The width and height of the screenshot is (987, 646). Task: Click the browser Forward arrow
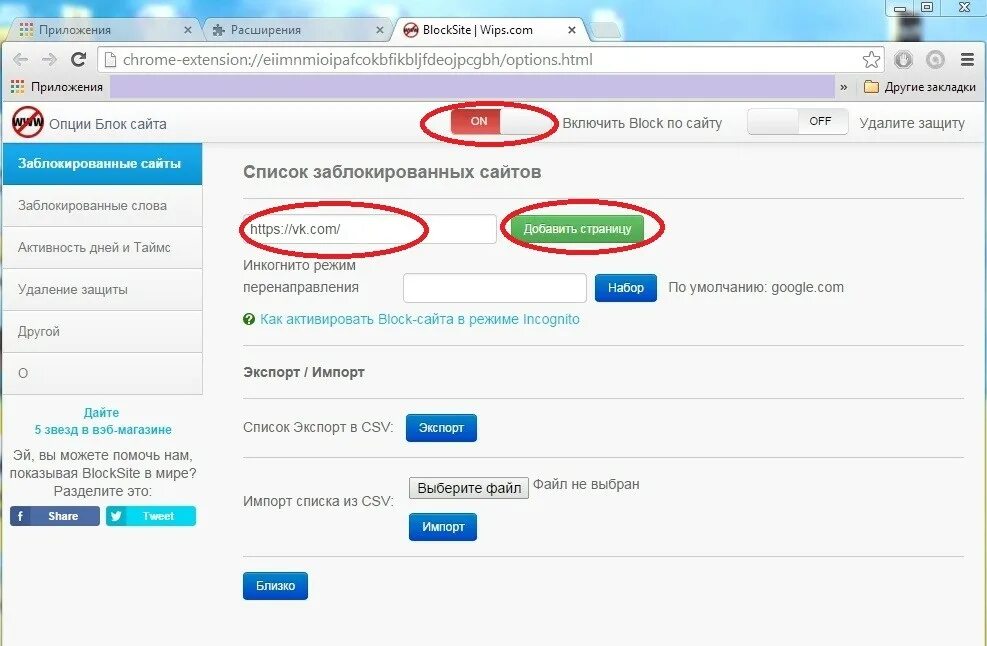click(48, 60)
